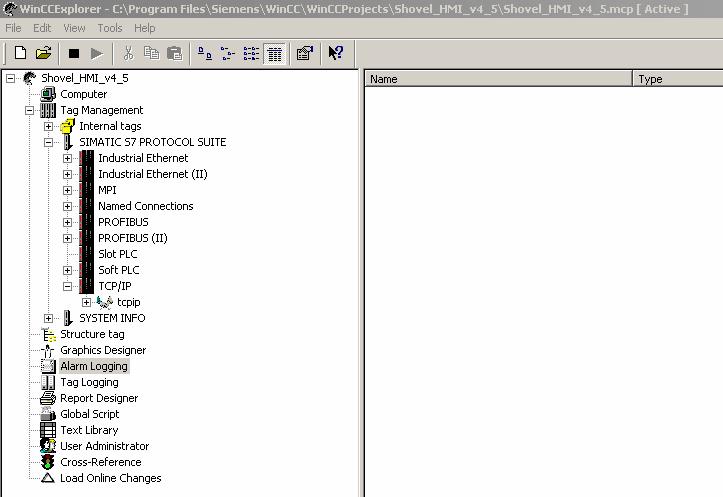Viewport: 723px width, 497px height.
Task: Click the Cross-Reference traffic light icon
Action: tap(48, 462)
